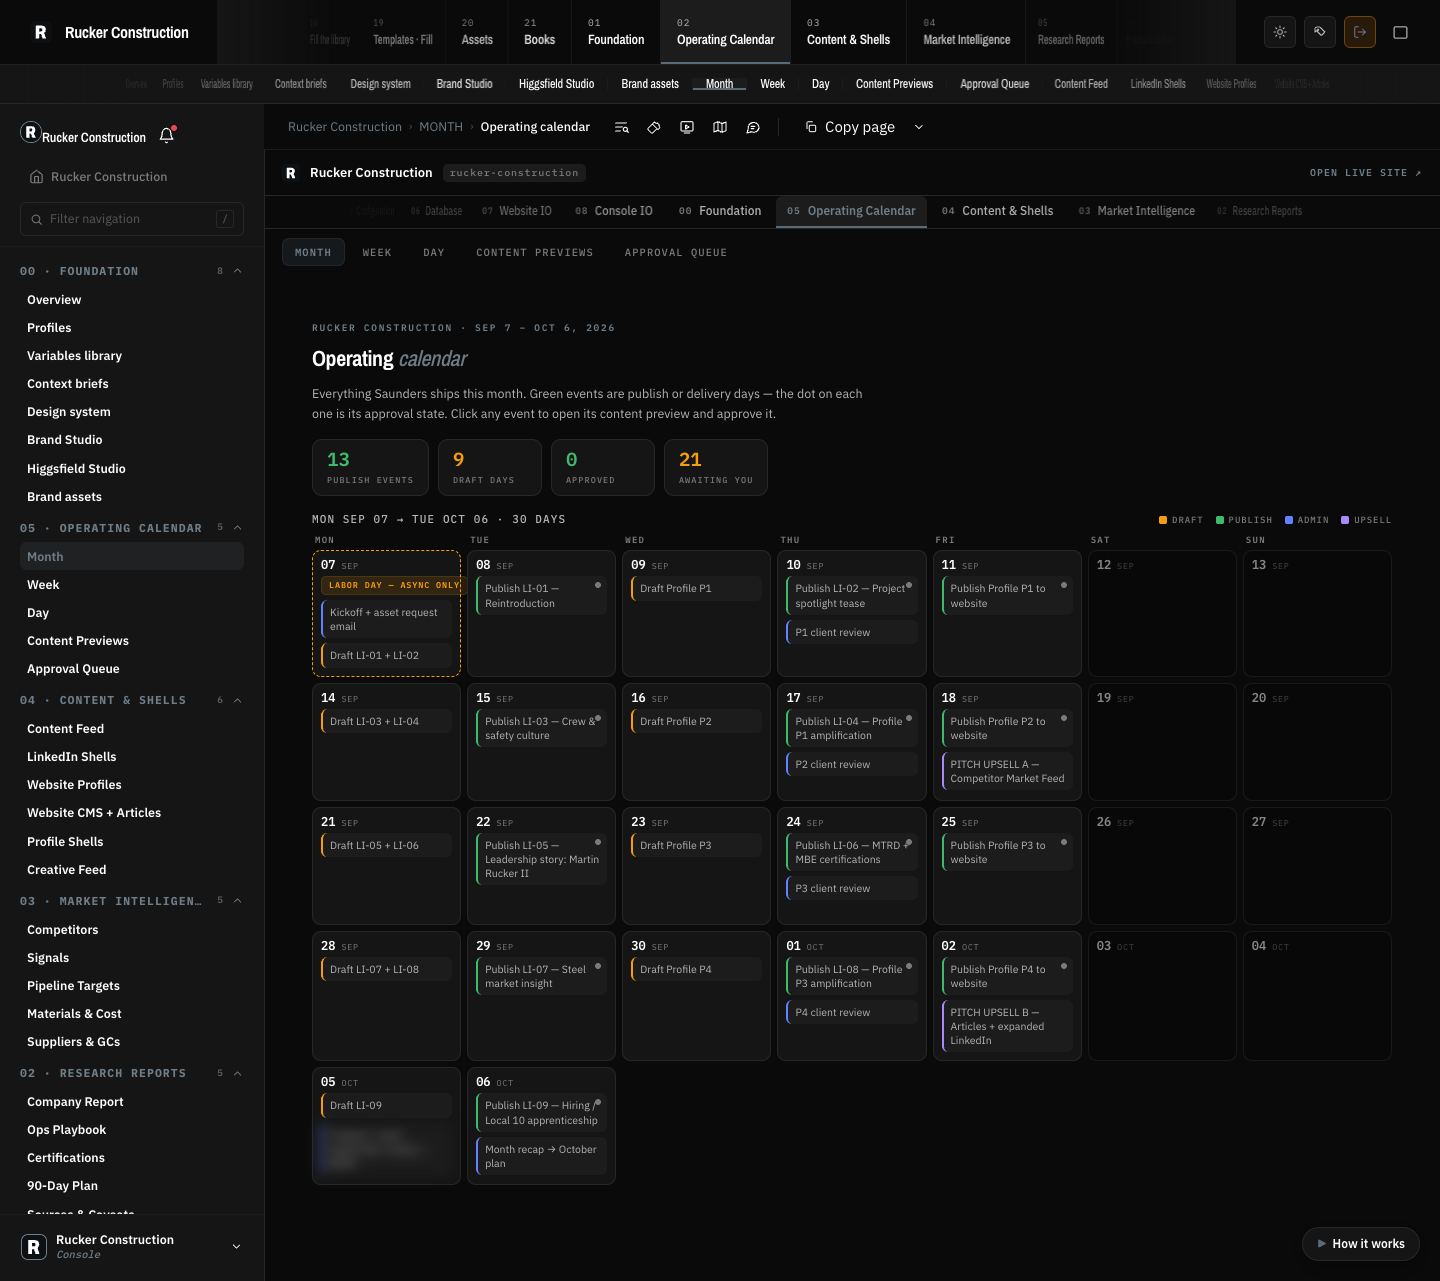
Task: Click the R logo in the top-left header
Action: point(41,32)
